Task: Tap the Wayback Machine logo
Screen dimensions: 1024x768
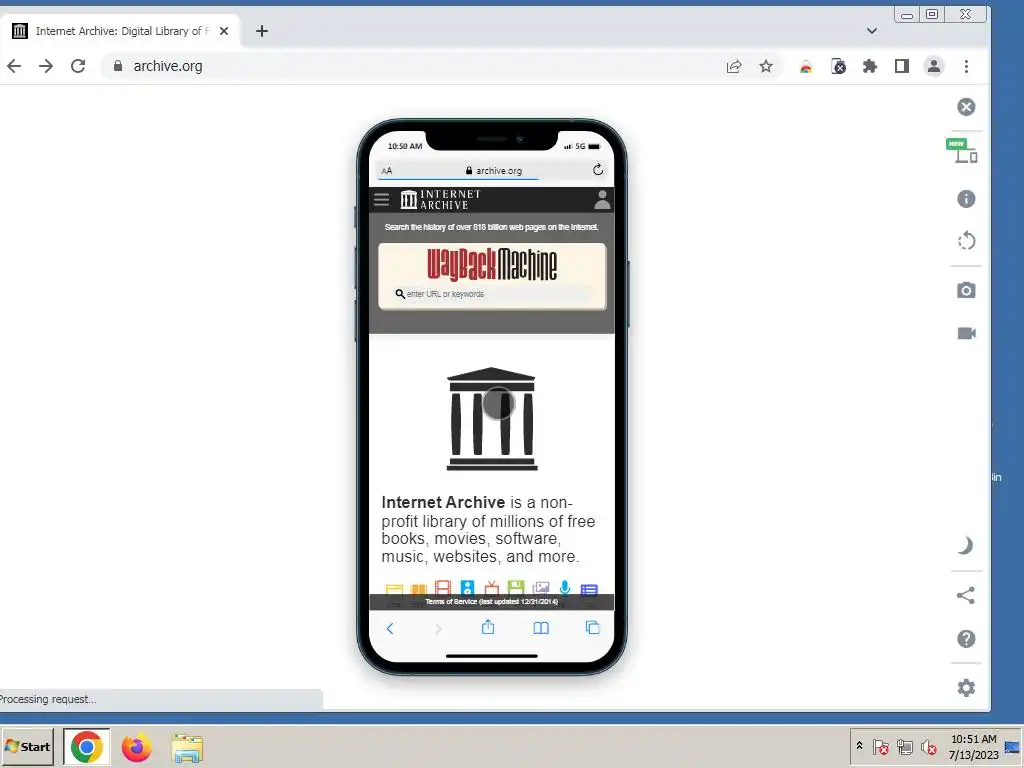Action: click(x=492, y=264)
